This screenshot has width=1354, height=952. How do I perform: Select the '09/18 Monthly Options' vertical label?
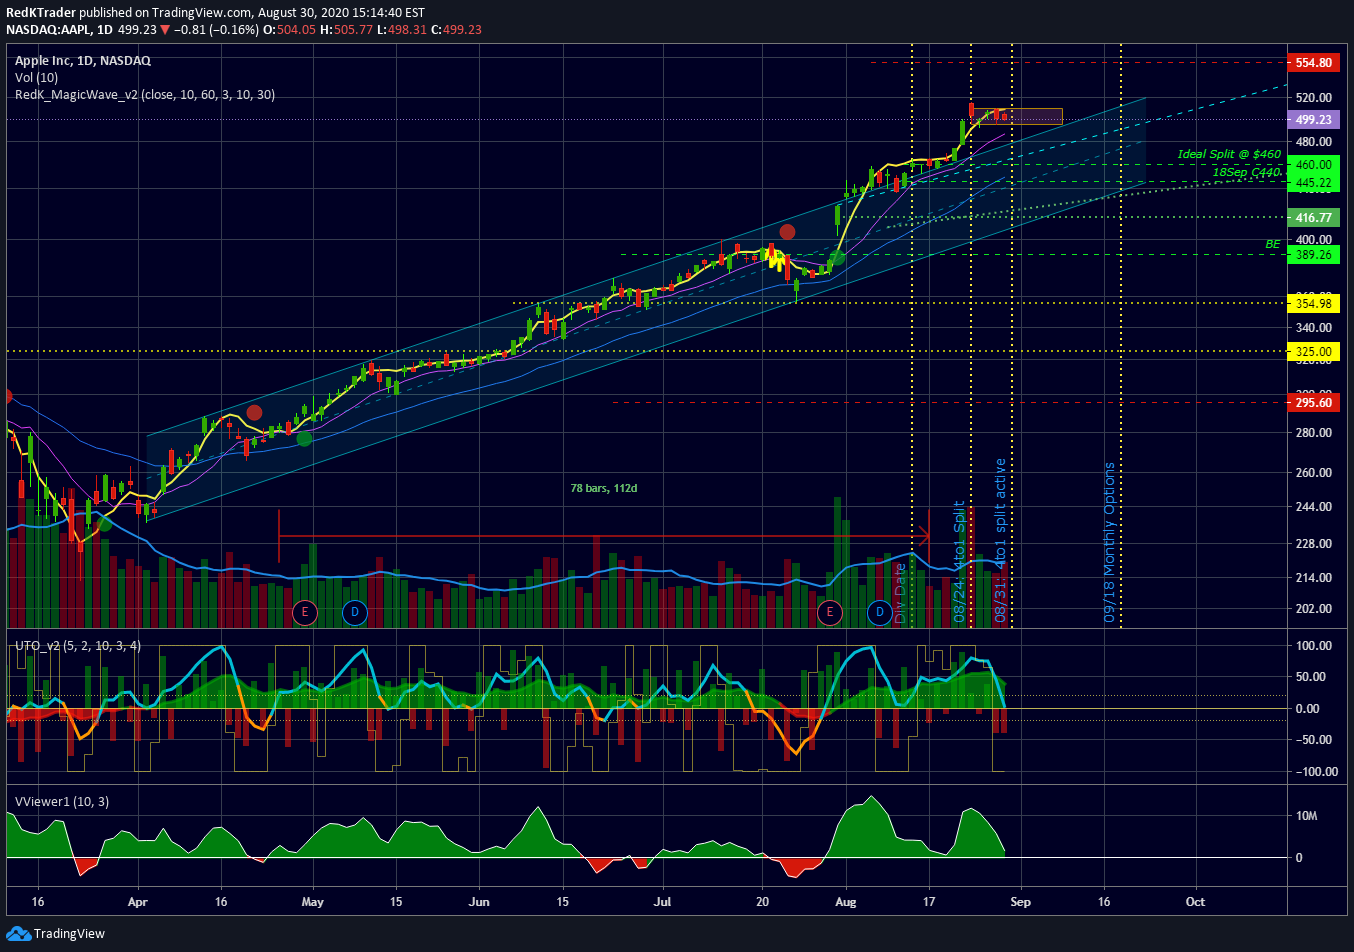[1109, 543]
